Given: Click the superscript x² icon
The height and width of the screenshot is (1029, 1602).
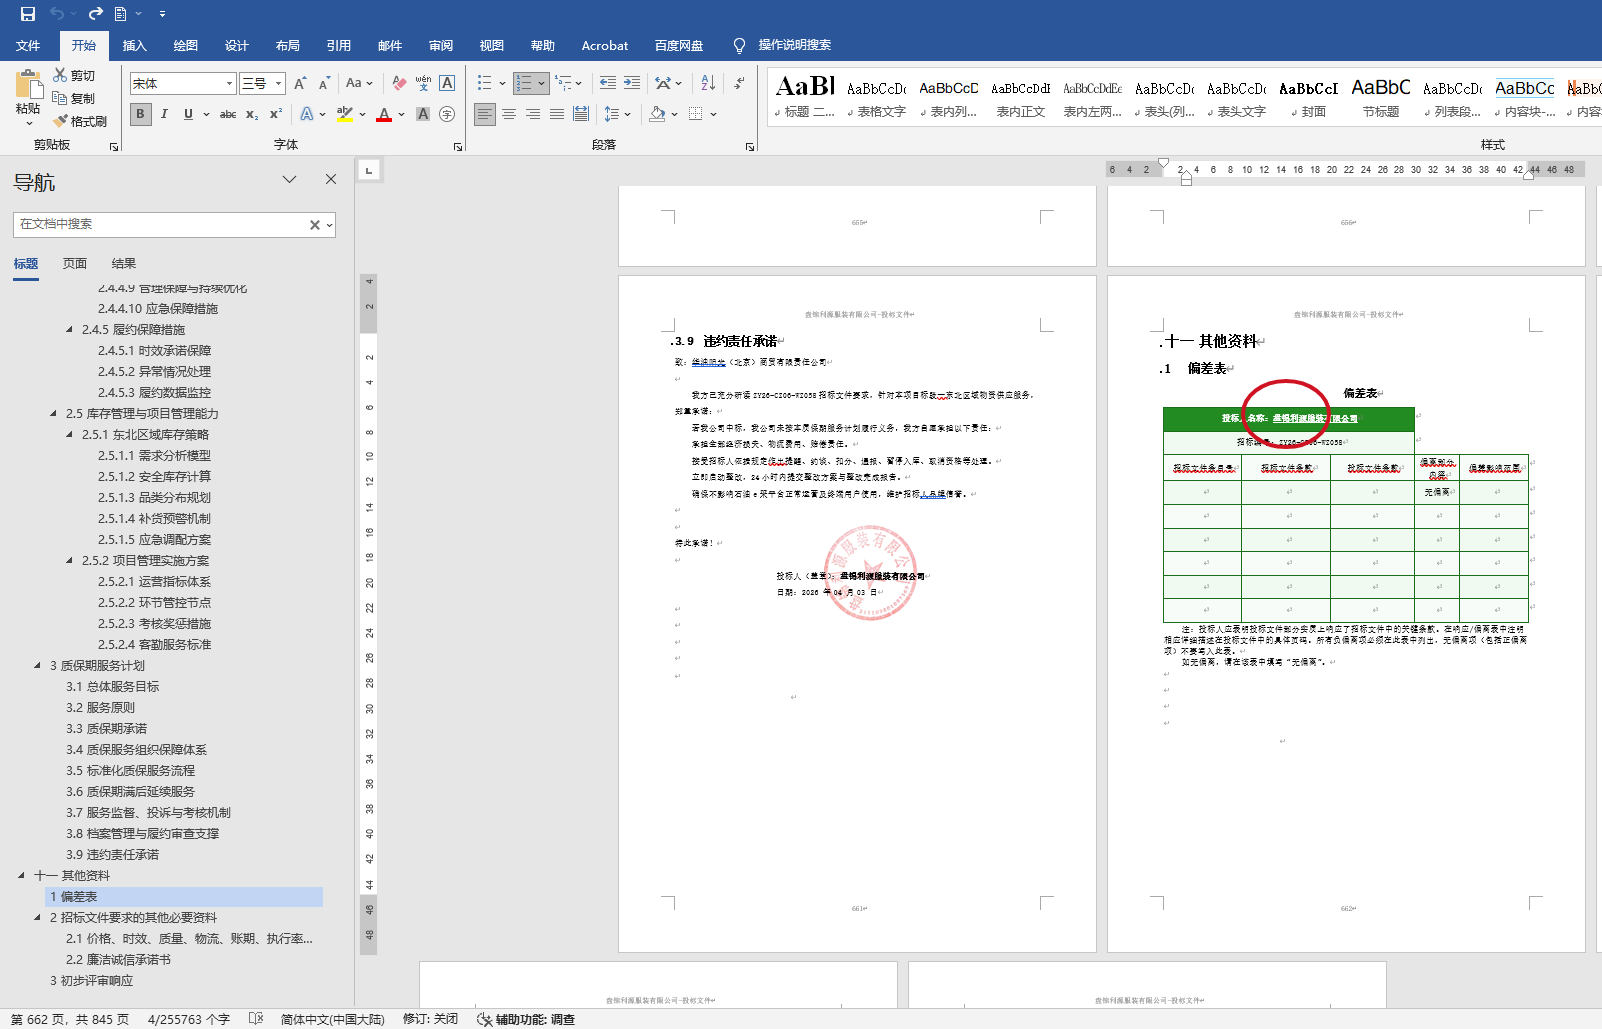Looking at the screenshot, I should click(276, 114).
